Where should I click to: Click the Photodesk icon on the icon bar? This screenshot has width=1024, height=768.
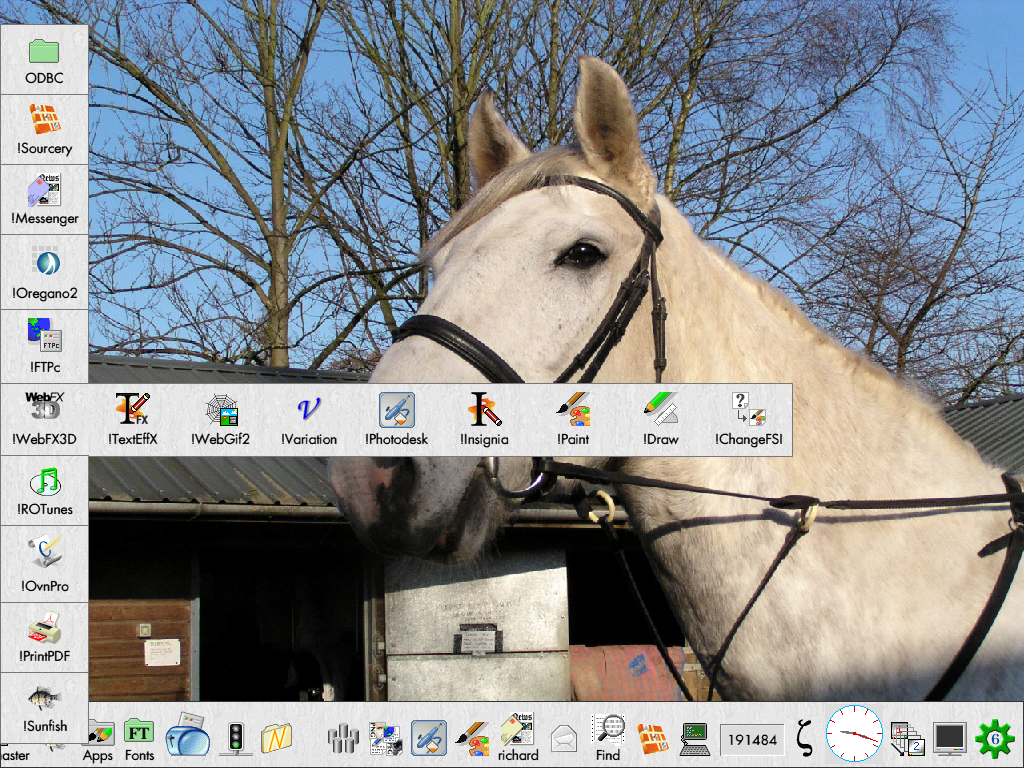coord(429,738)
